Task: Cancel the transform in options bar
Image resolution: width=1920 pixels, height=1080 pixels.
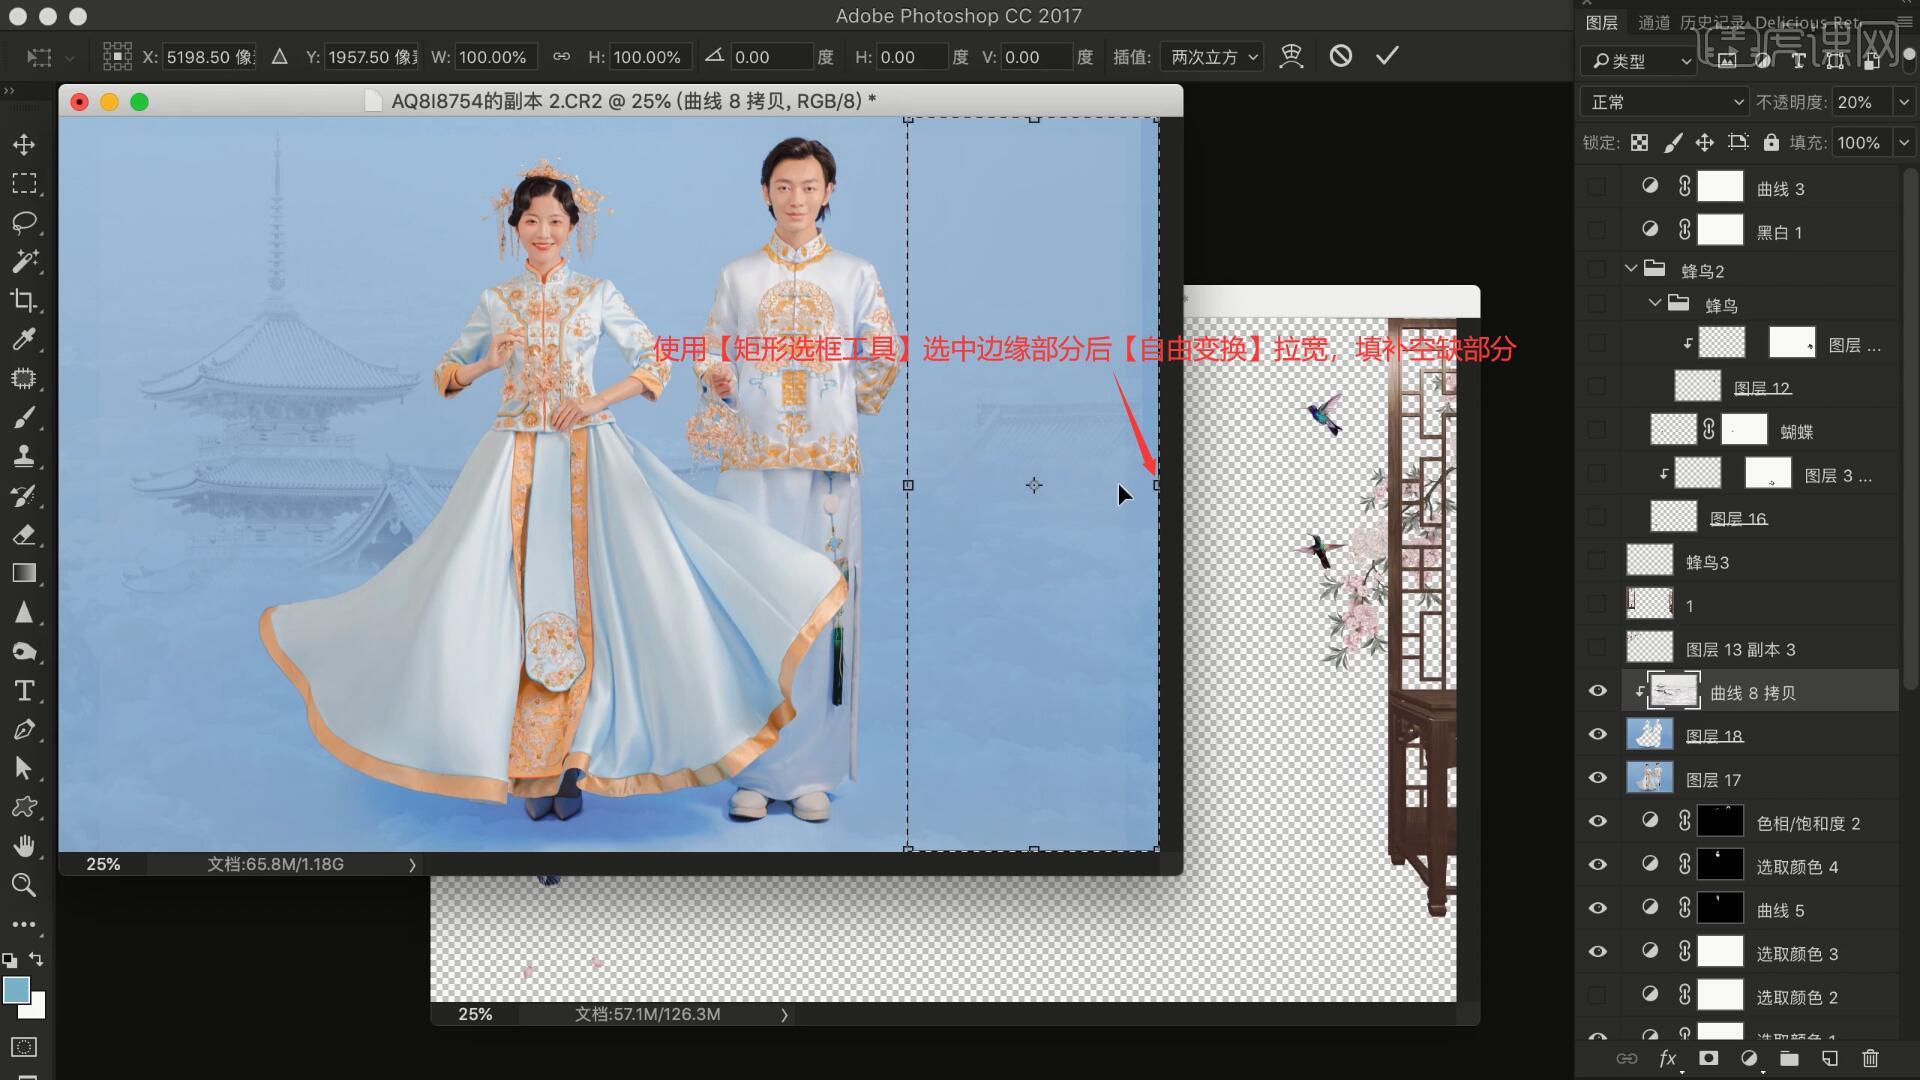Action: [x=1341, y=57]
